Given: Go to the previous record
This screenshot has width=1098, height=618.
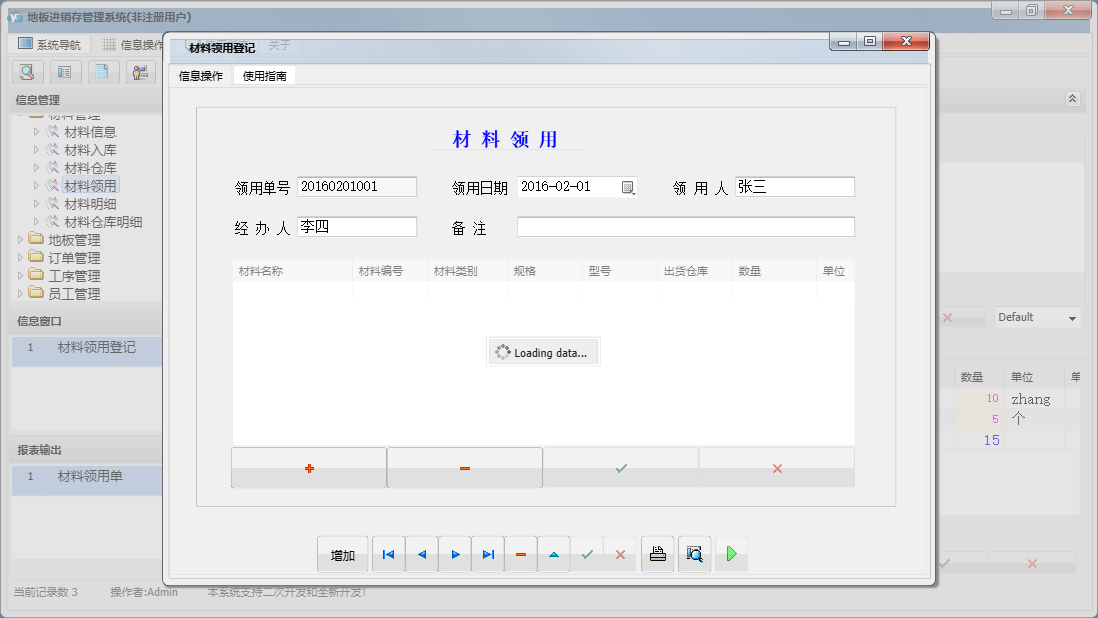Looking at the screenshot, I should 421,553.
